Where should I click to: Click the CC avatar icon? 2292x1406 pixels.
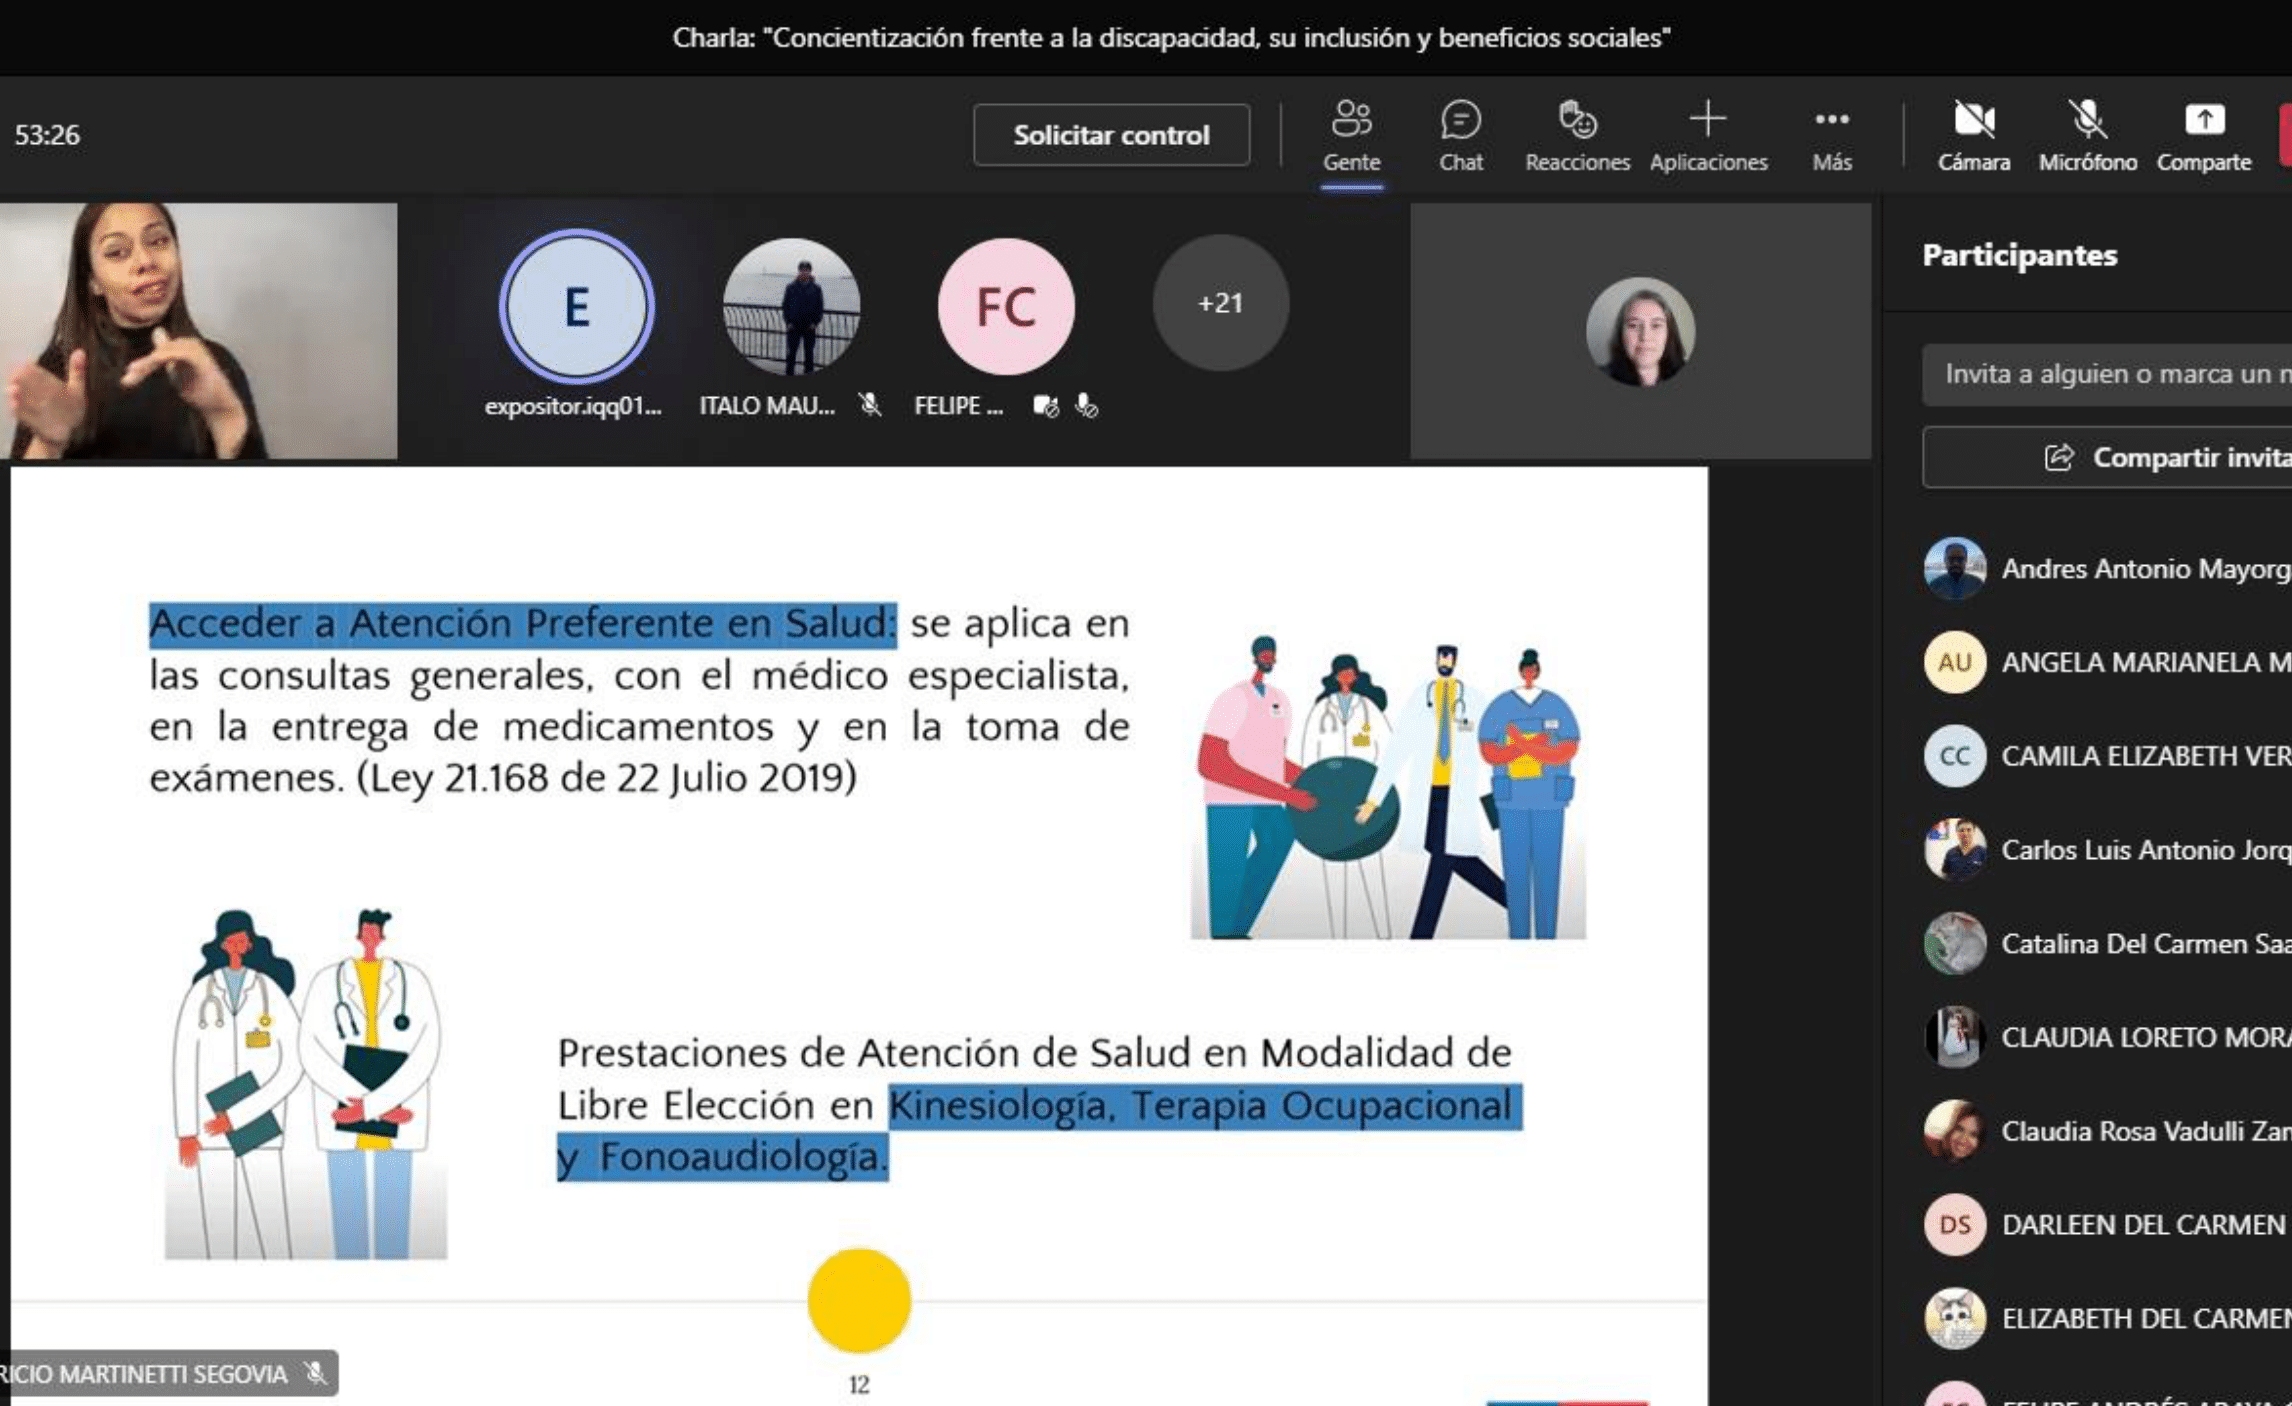click(1954, 756)
